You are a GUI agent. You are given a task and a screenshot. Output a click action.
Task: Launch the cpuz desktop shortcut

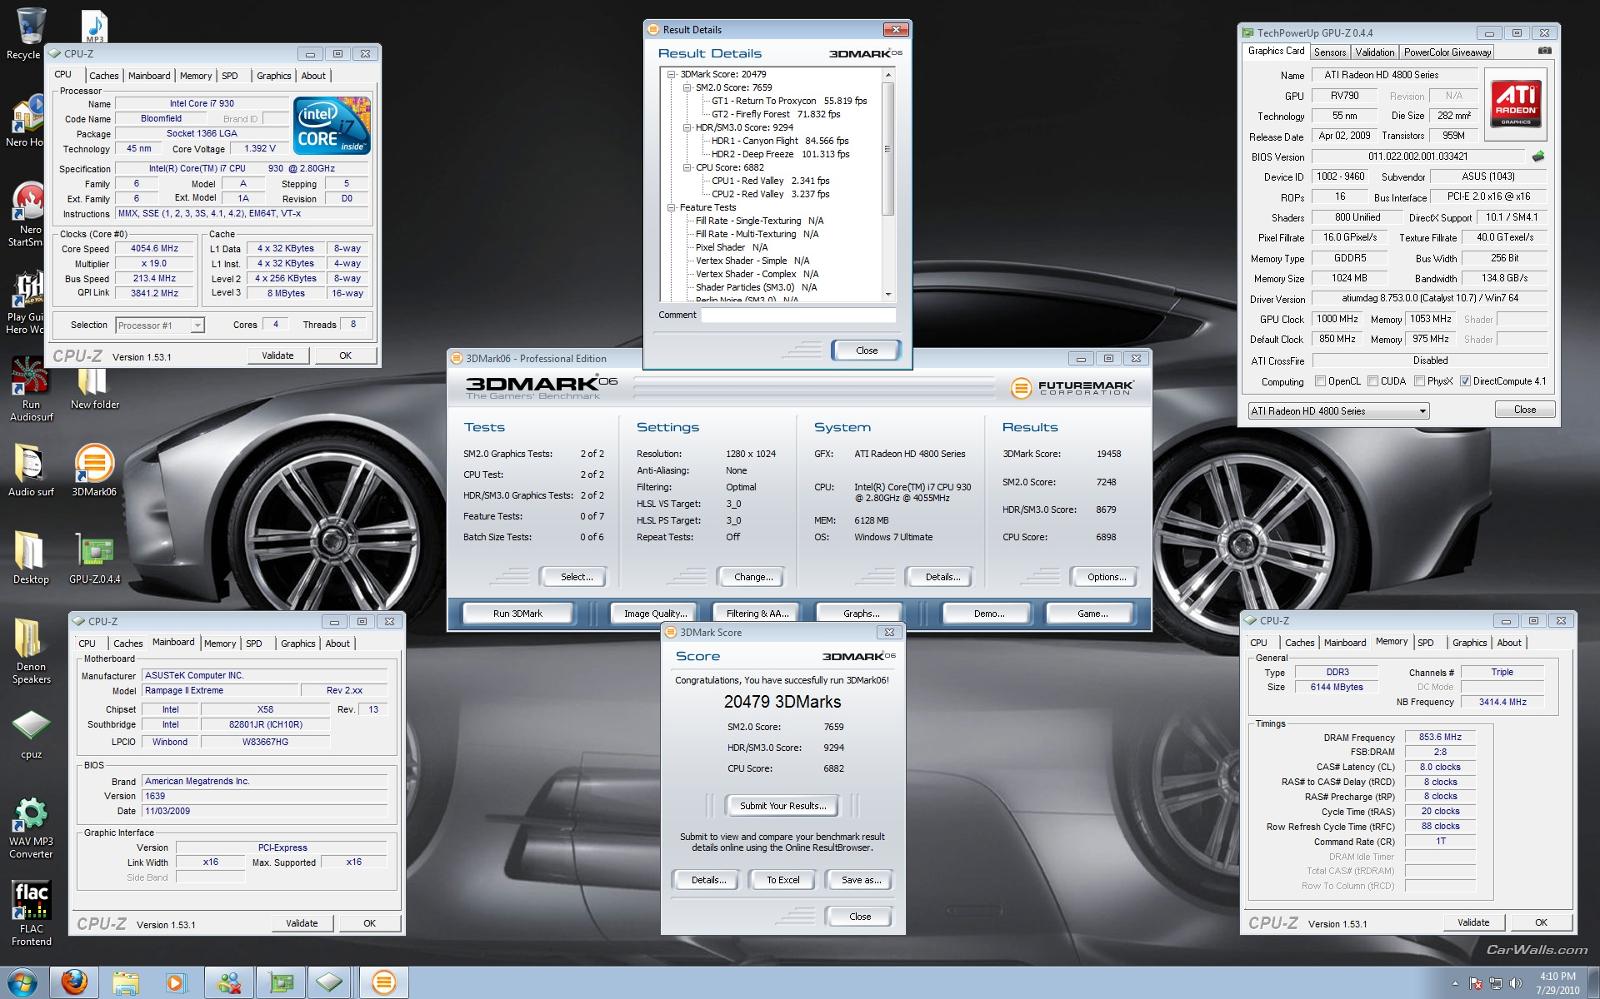[x=30, y=735]
